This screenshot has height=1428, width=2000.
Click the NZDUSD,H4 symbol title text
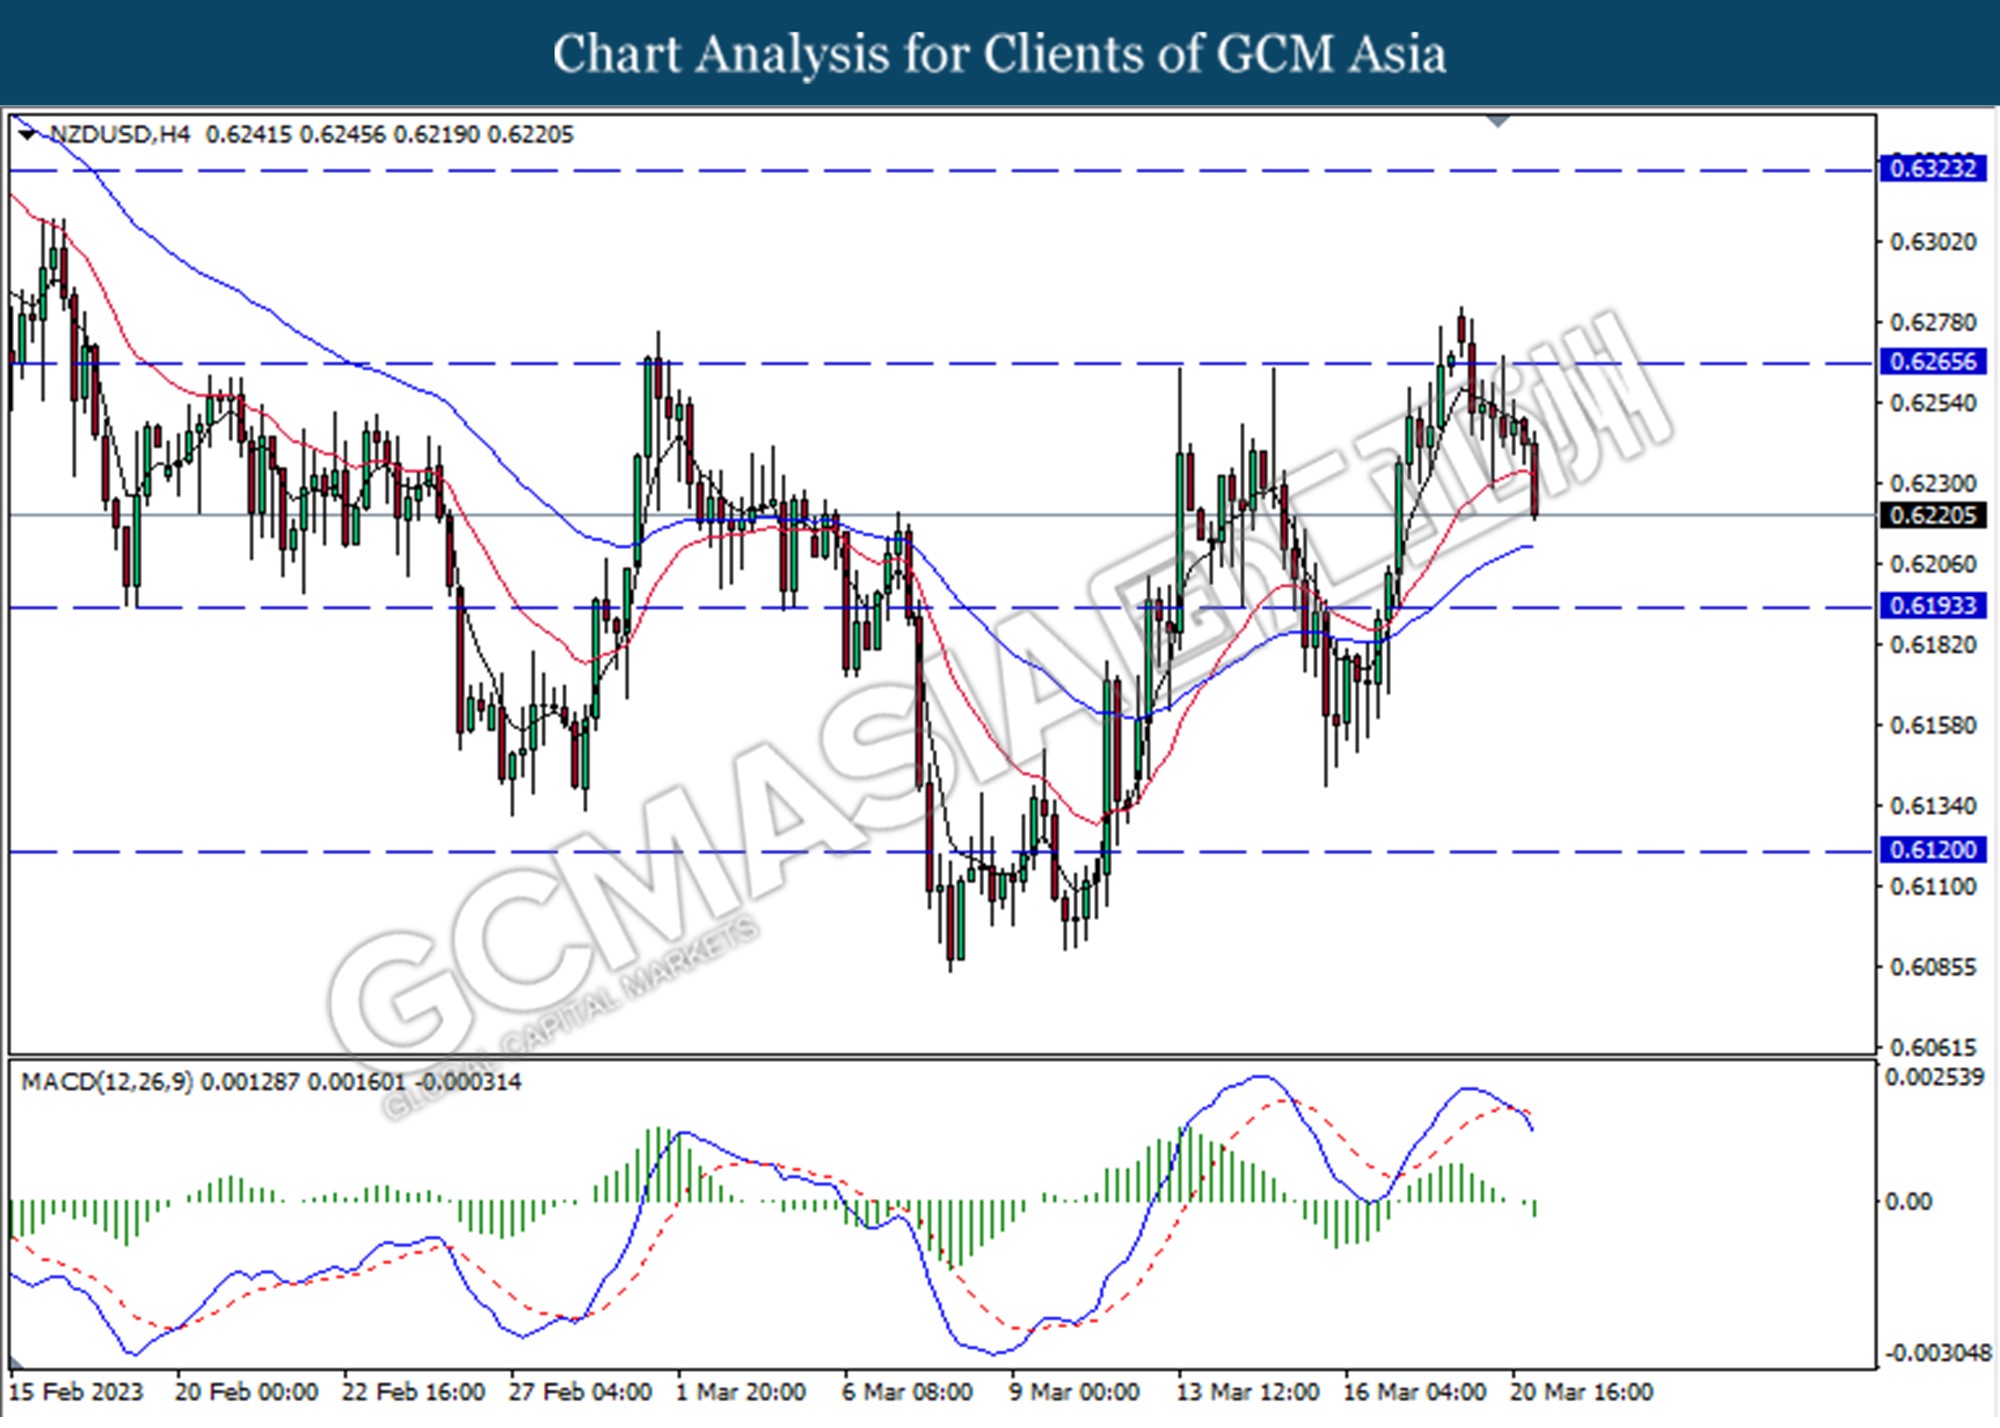pyautogui.click(x=119, y=134)
